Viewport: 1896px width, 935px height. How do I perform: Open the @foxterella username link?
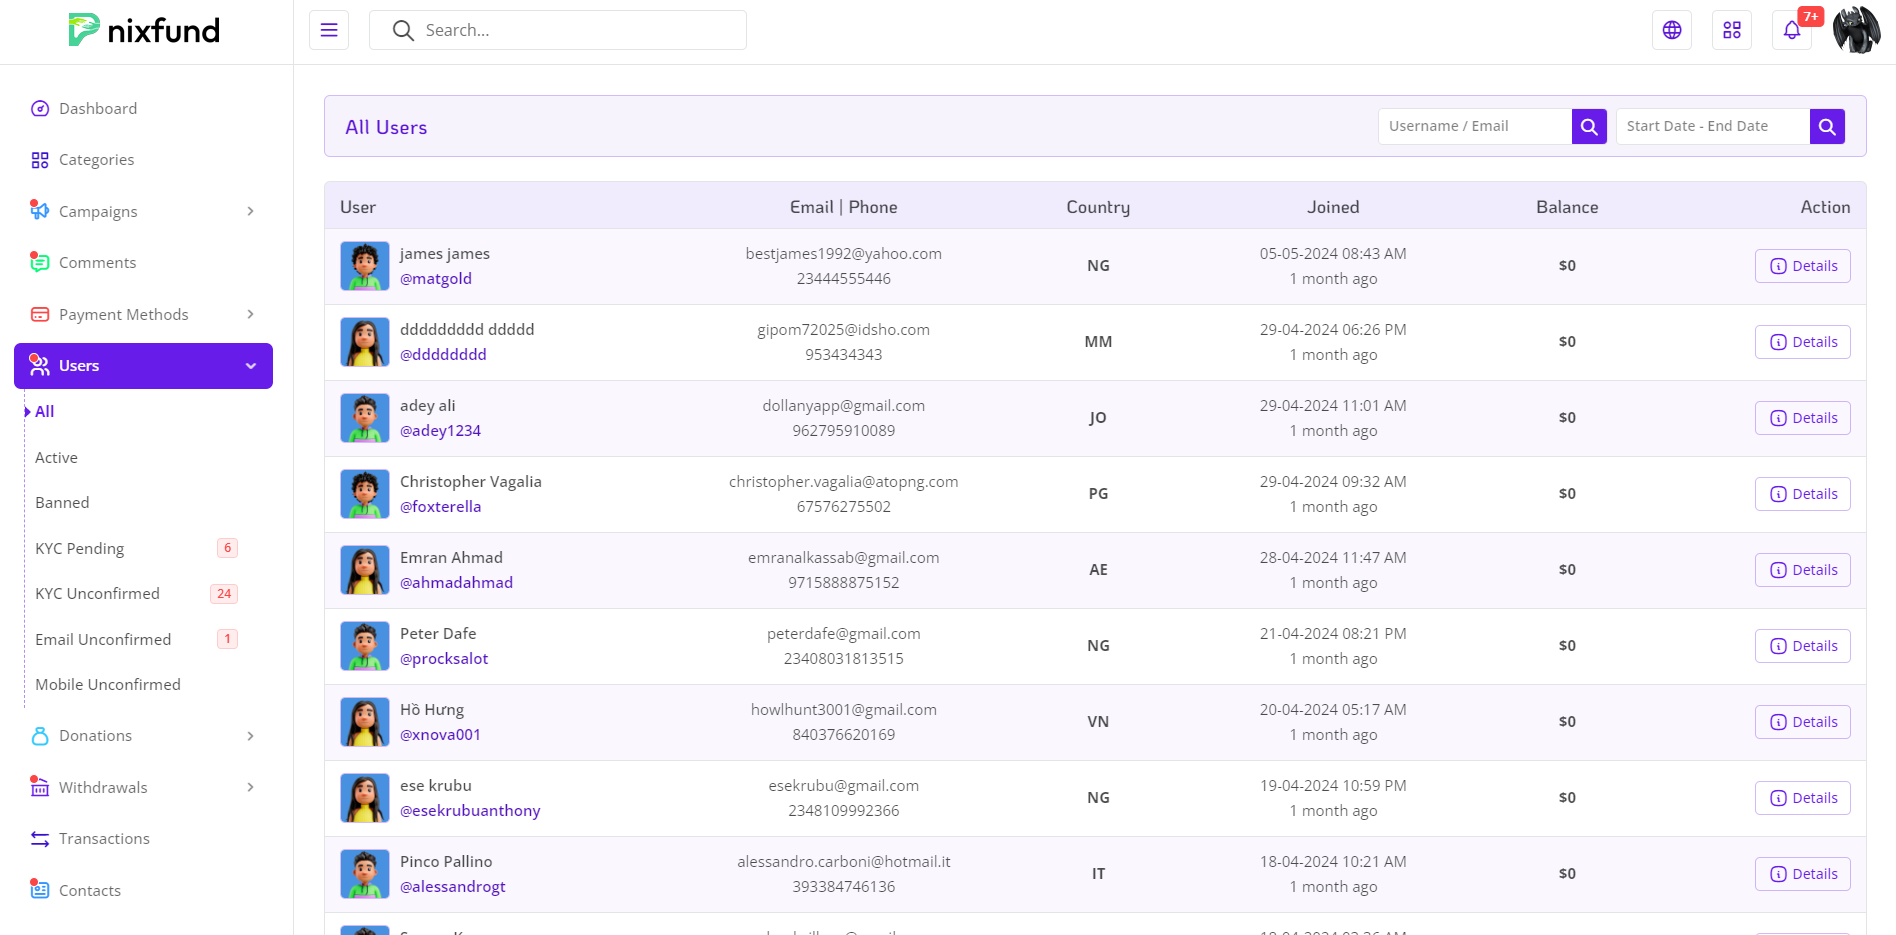tap(440, 507)
